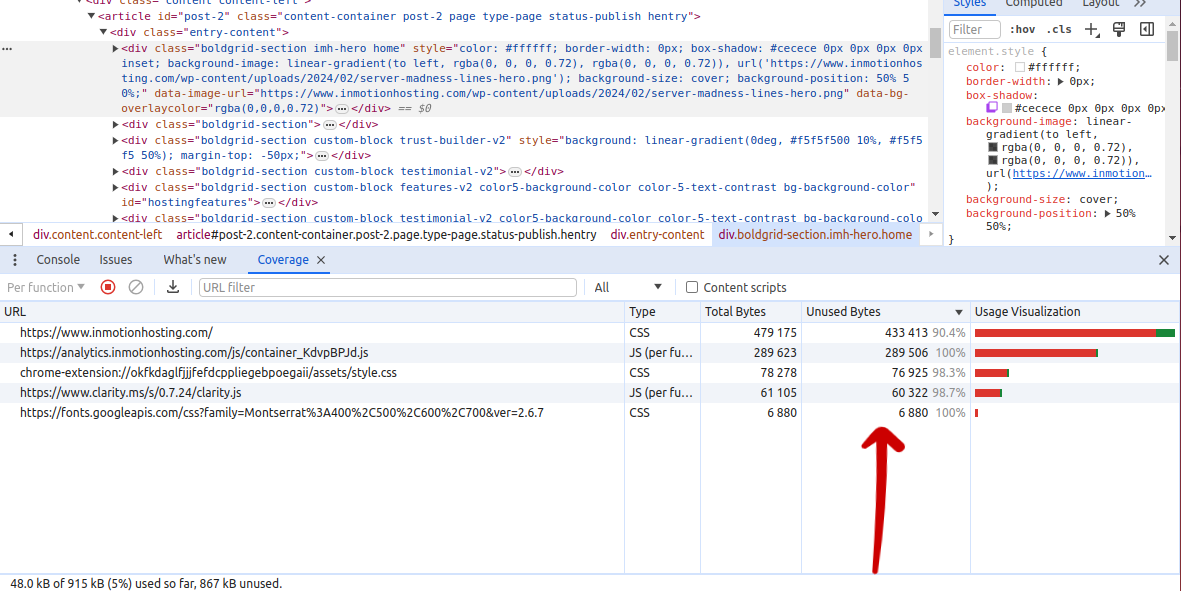
Task: Collapse the article post-2 node
Action: pyautogui.click(x=91, y=16)
